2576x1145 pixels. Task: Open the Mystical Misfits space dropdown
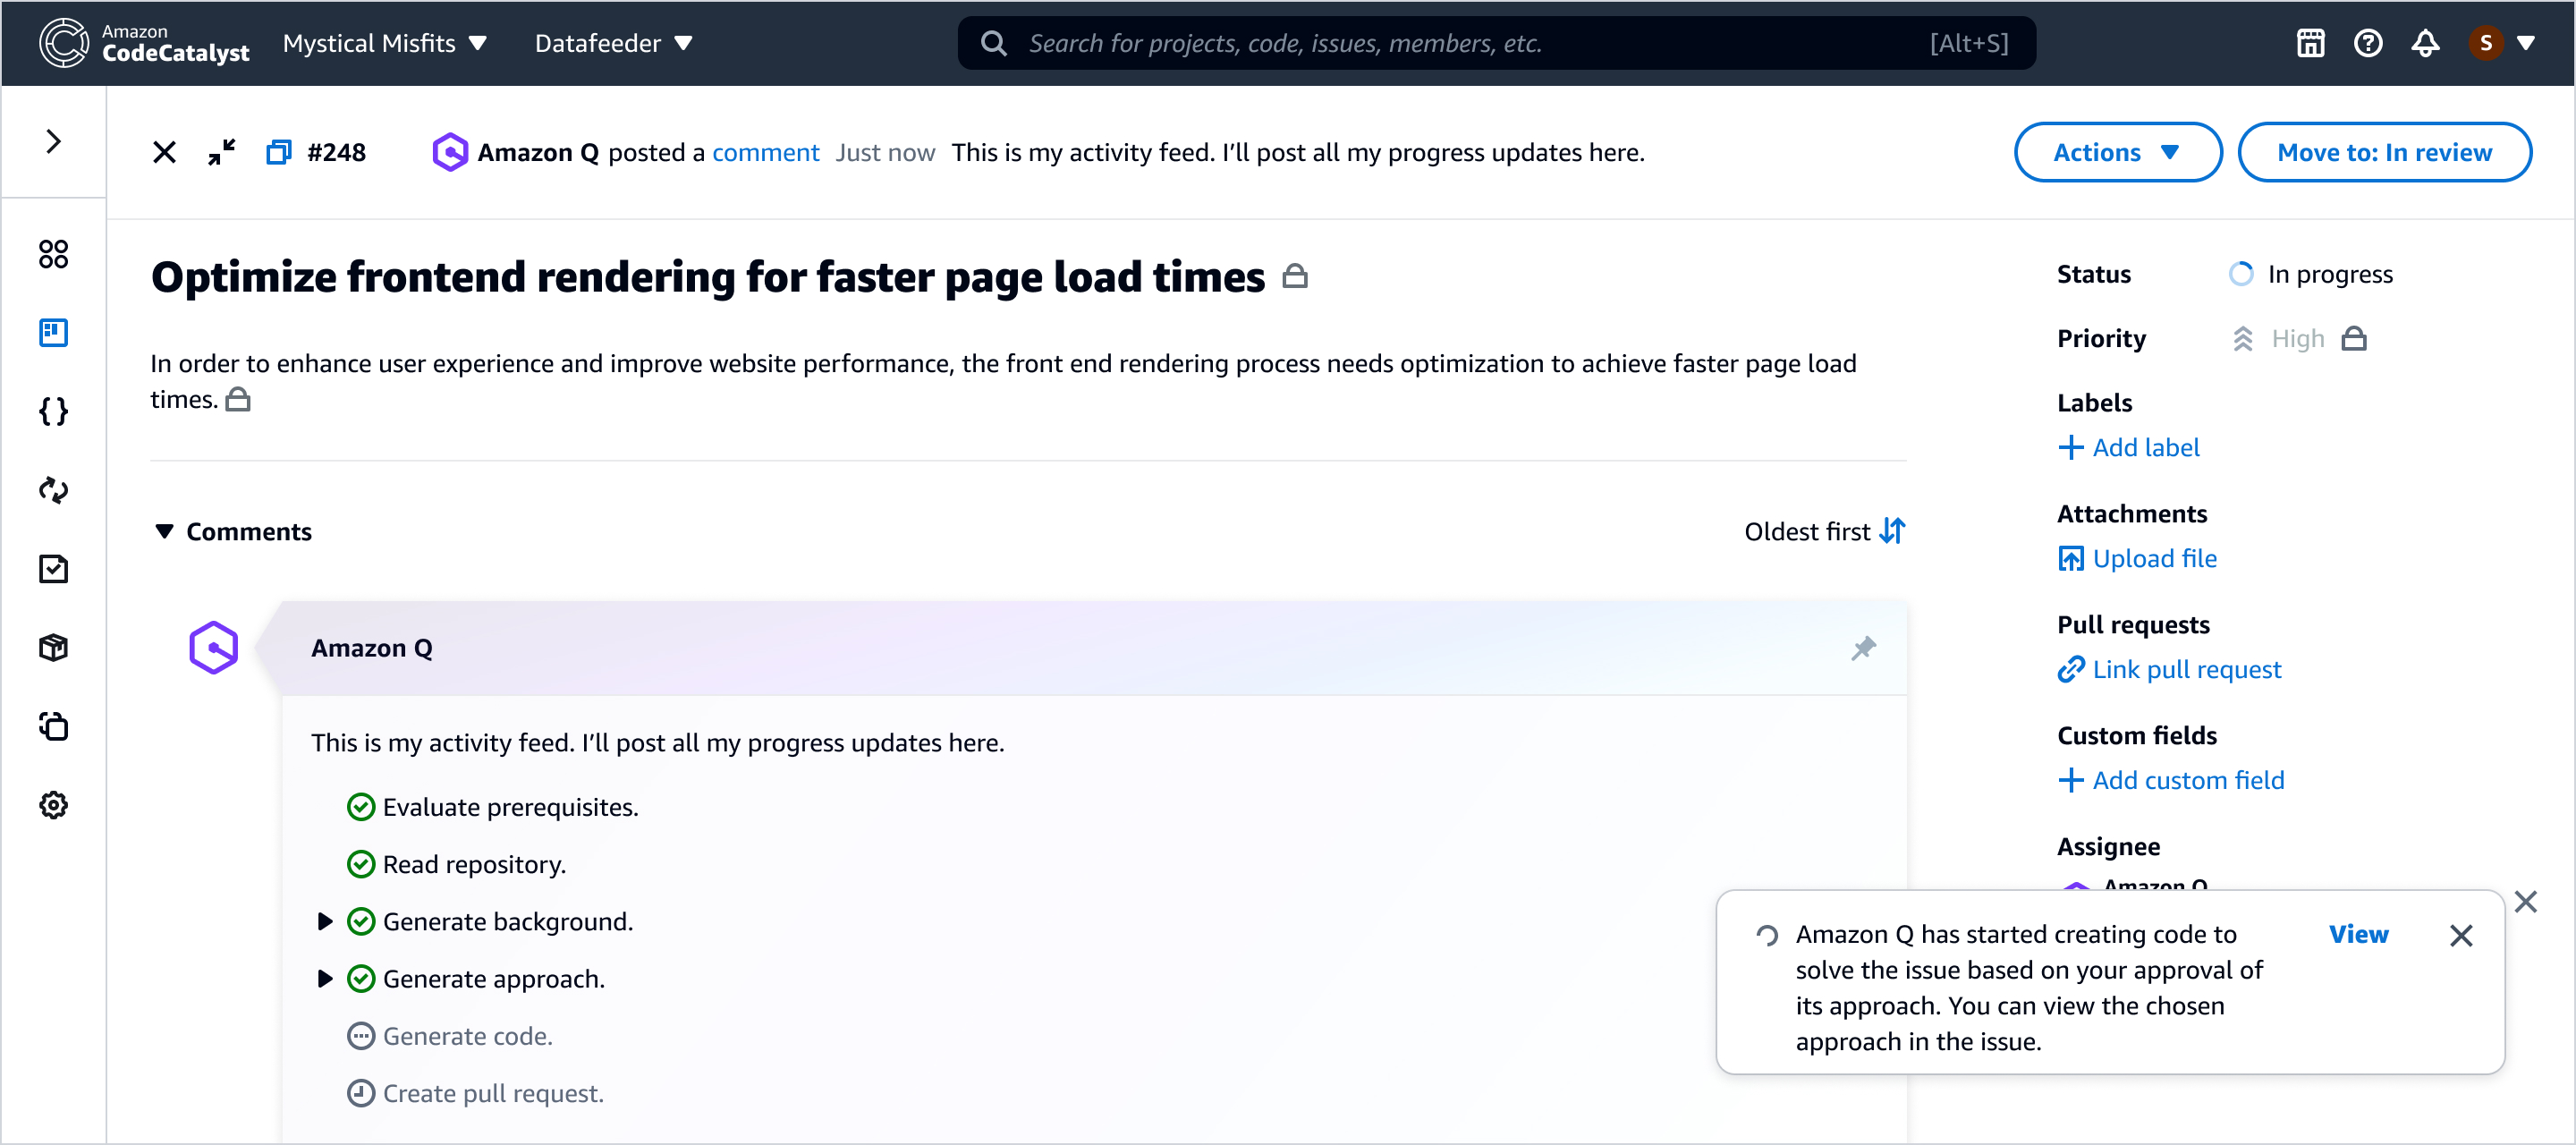click(384, 43)
